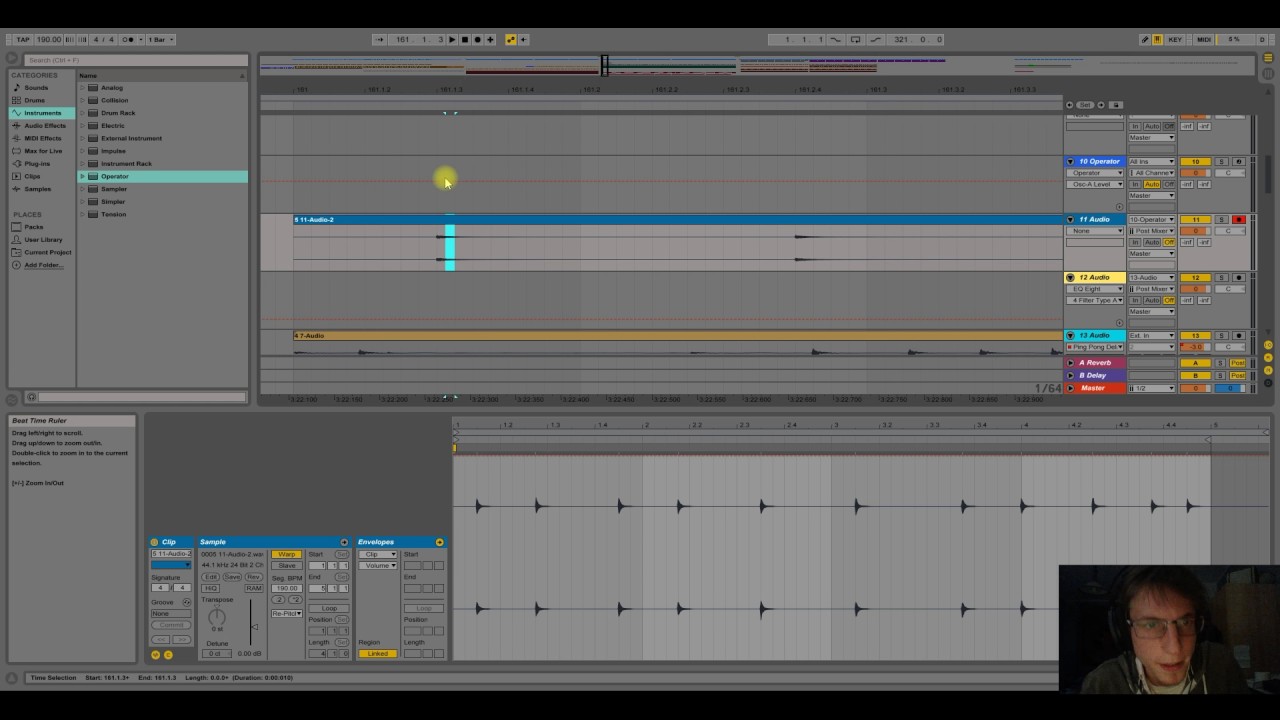Screen dimensions: 1280x720
Task: Toggle the follow arrow button in transport
Action: [379, 39]
